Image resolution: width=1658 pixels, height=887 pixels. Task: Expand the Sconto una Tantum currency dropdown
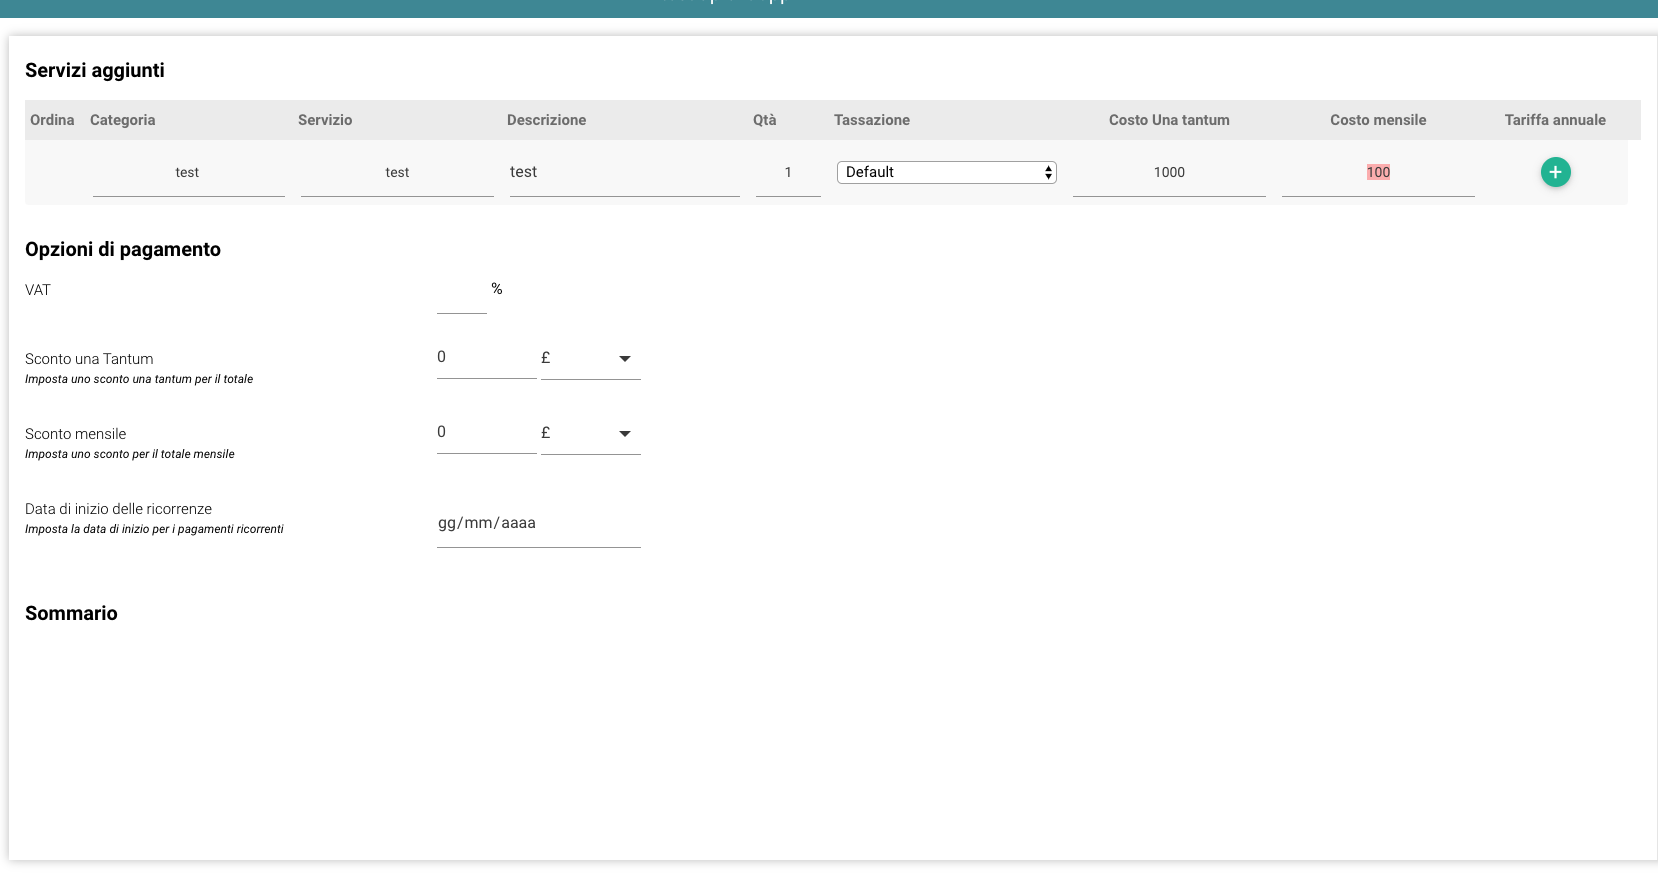(x=591, y=358)
